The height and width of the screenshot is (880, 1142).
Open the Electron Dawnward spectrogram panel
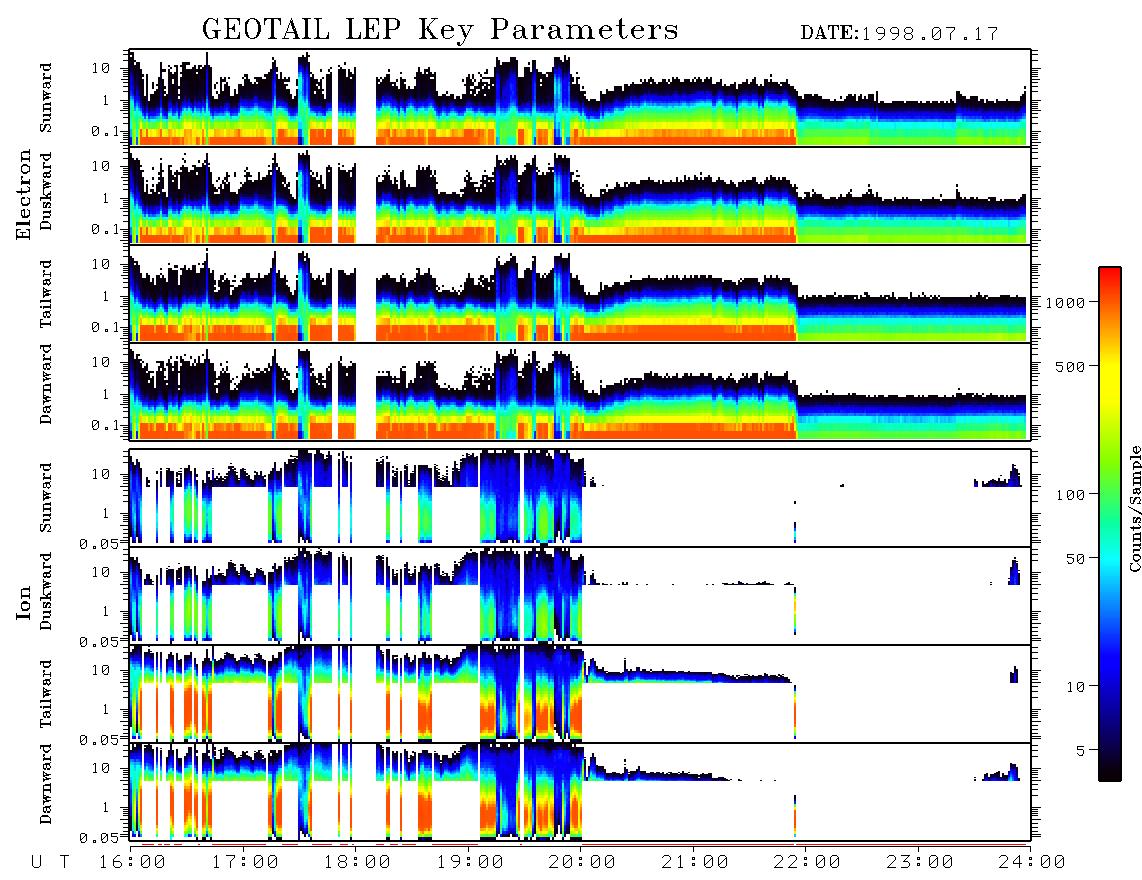(580, 391)
